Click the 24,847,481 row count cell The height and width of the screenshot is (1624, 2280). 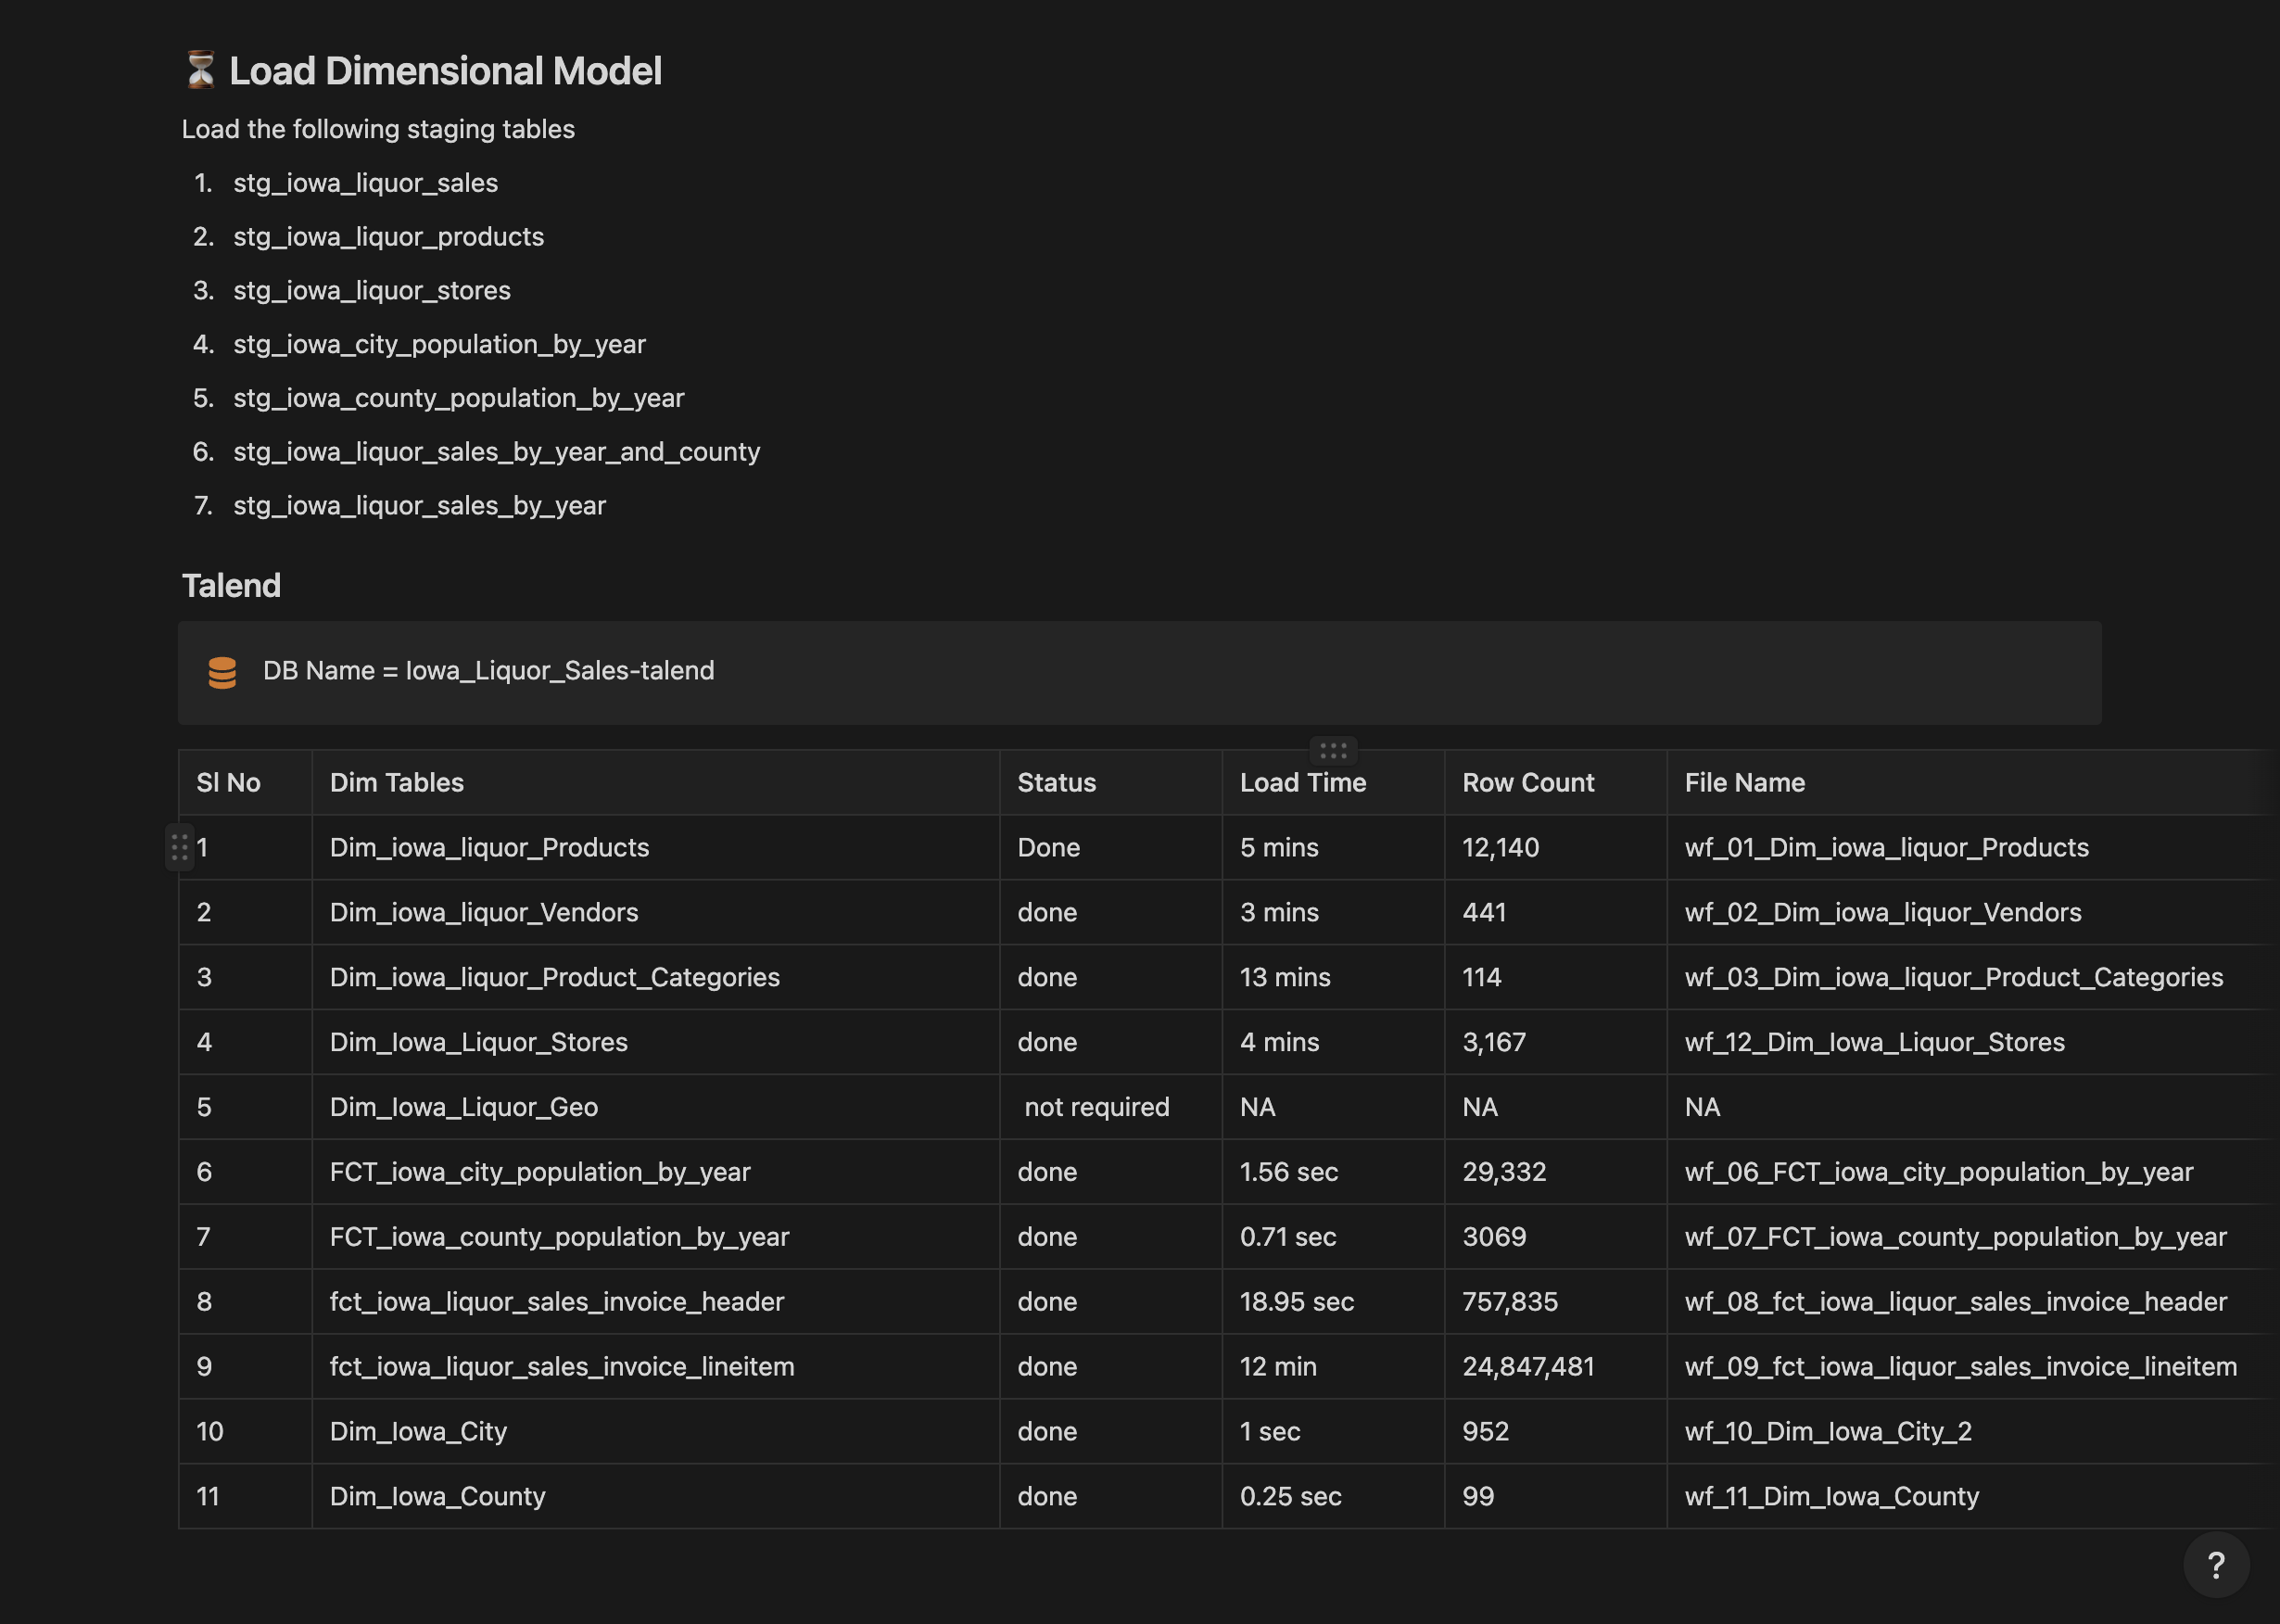point(1528,1366)
